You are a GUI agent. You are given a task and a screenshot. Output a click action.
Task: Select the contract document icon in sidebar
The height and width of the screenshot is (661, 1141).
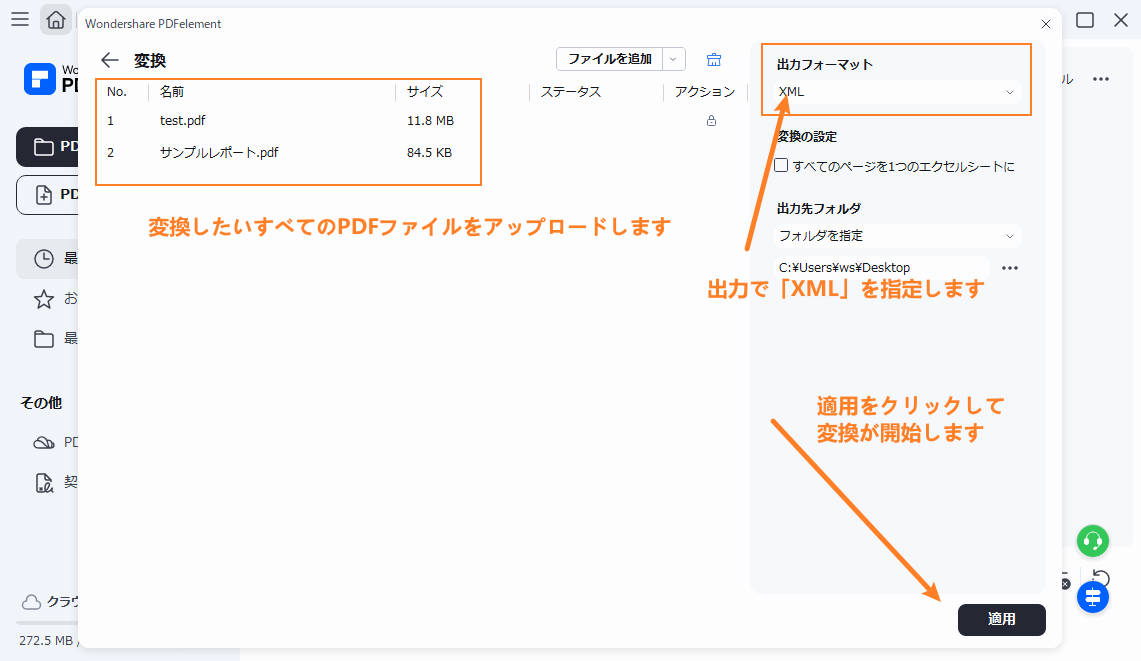tap(45, 482)
